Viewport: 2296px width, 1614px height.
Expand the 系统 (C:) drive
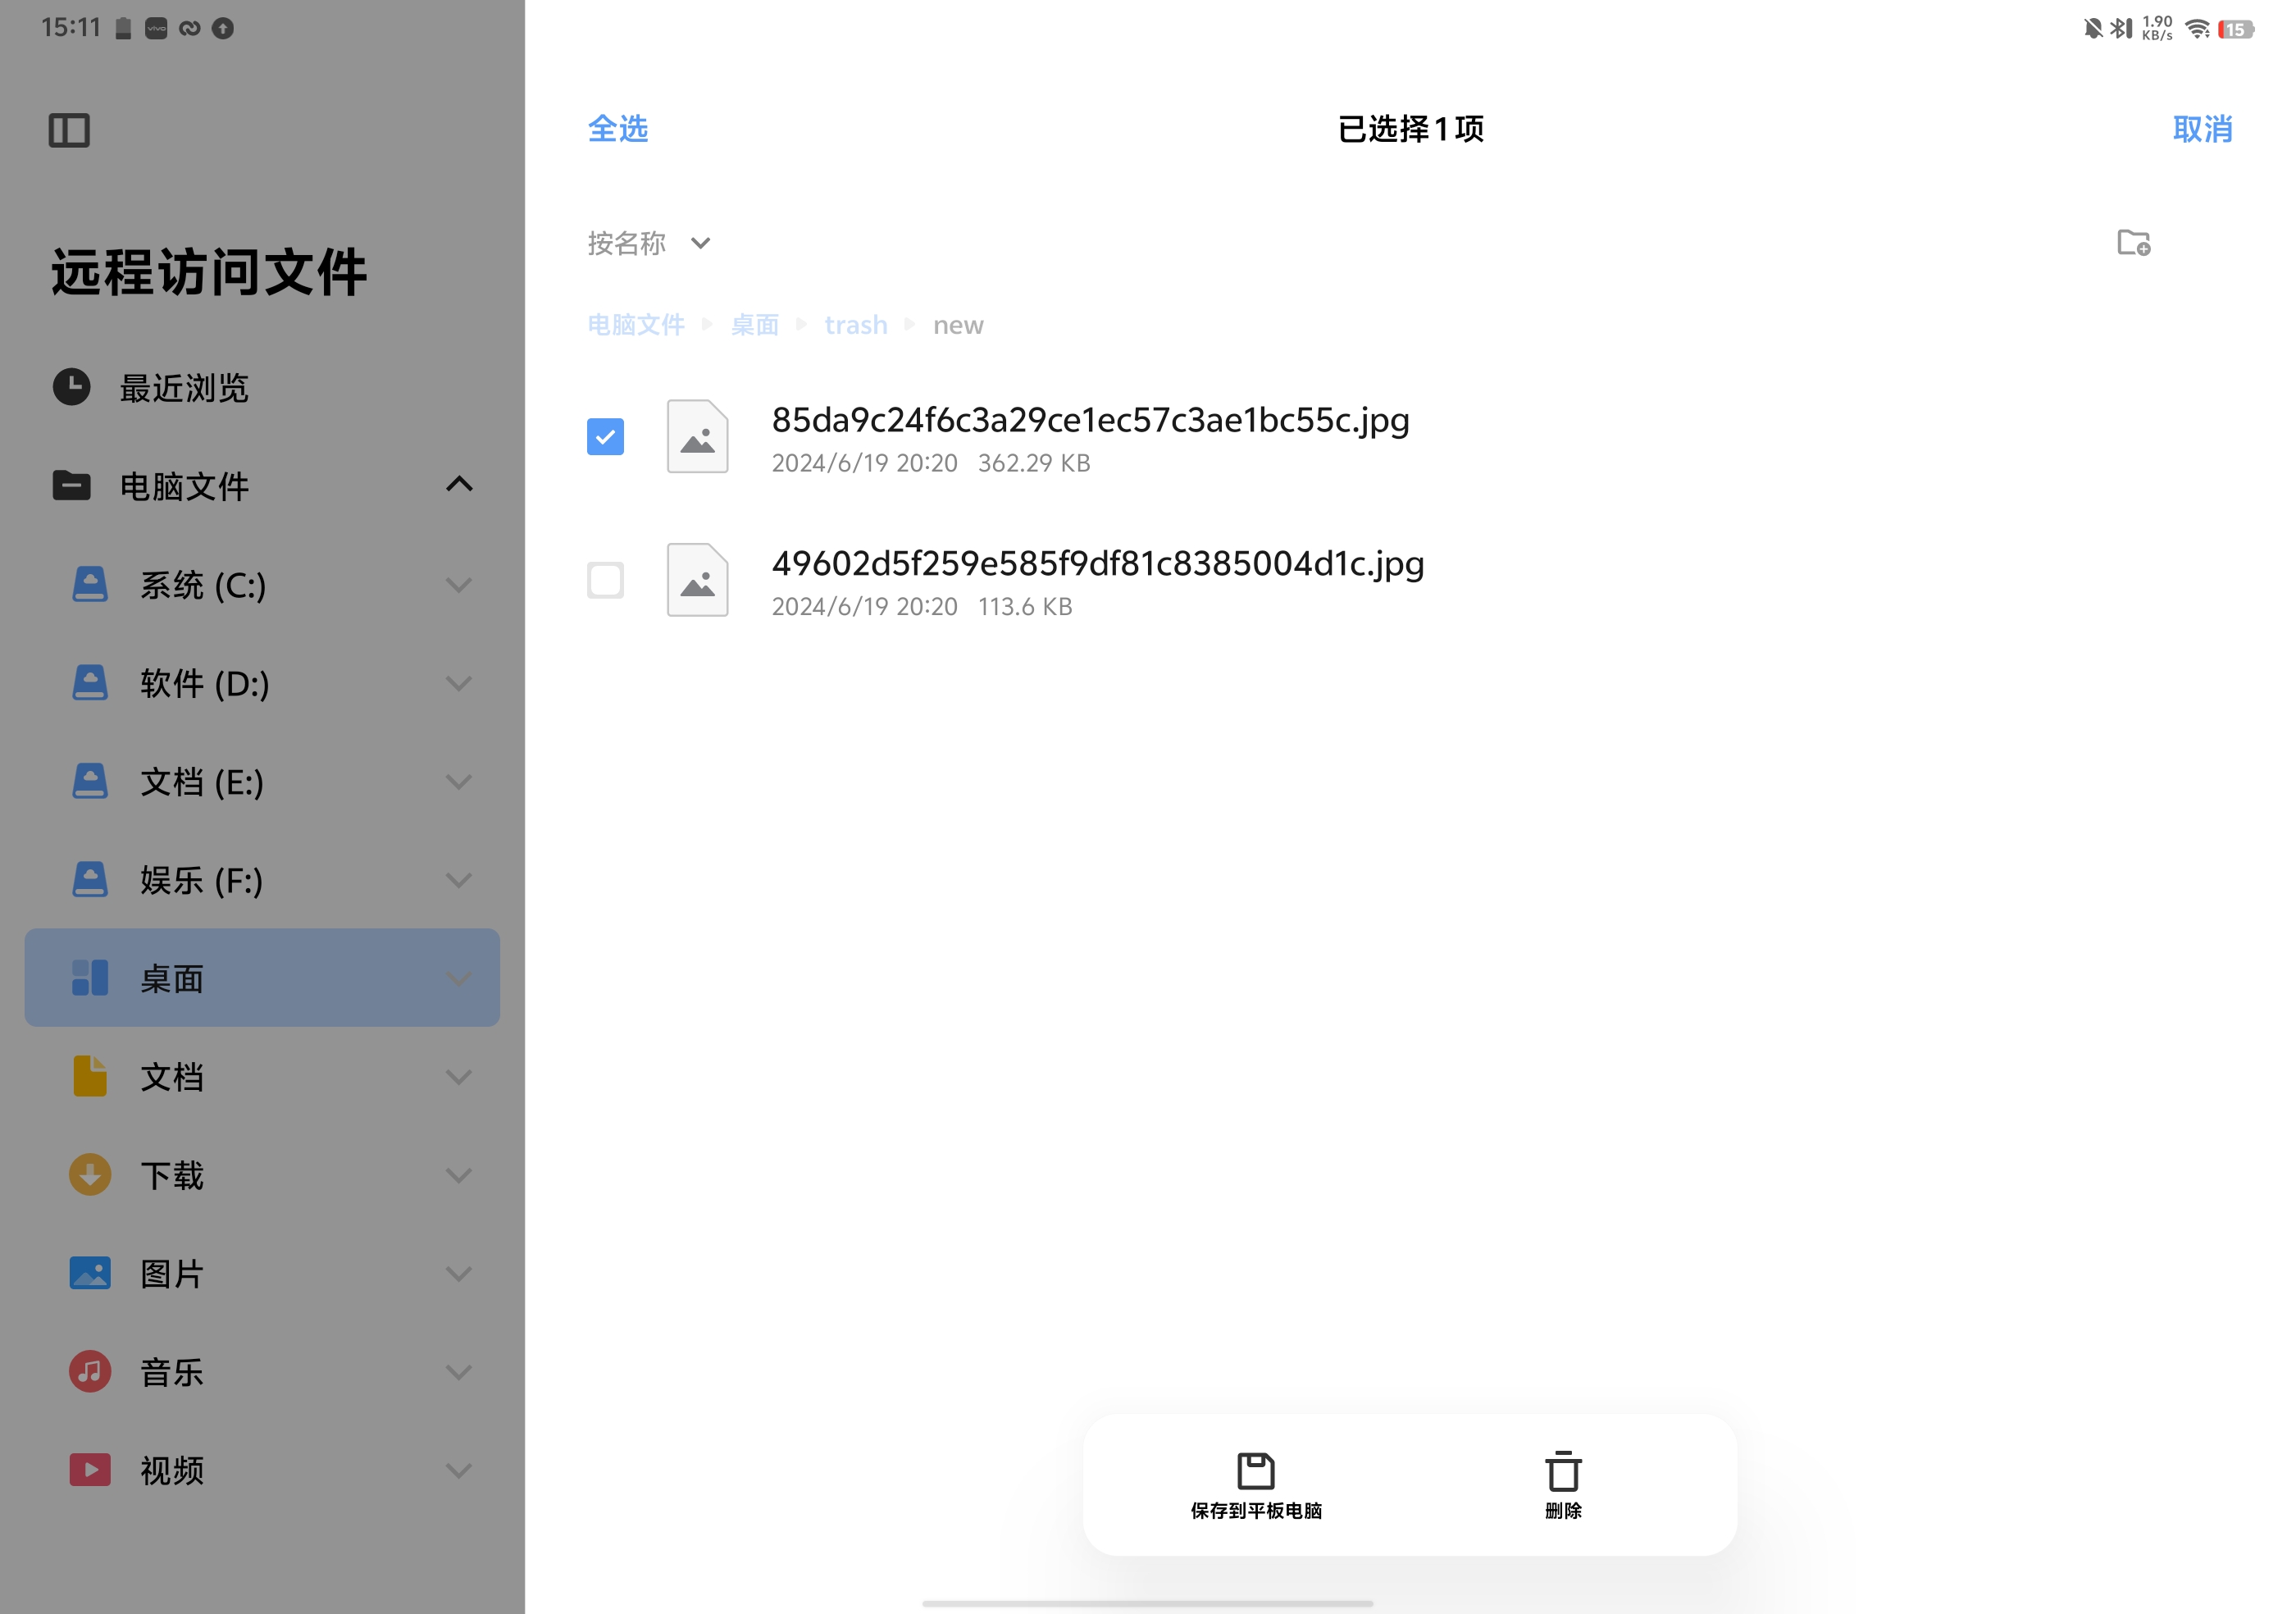(459, 585)
